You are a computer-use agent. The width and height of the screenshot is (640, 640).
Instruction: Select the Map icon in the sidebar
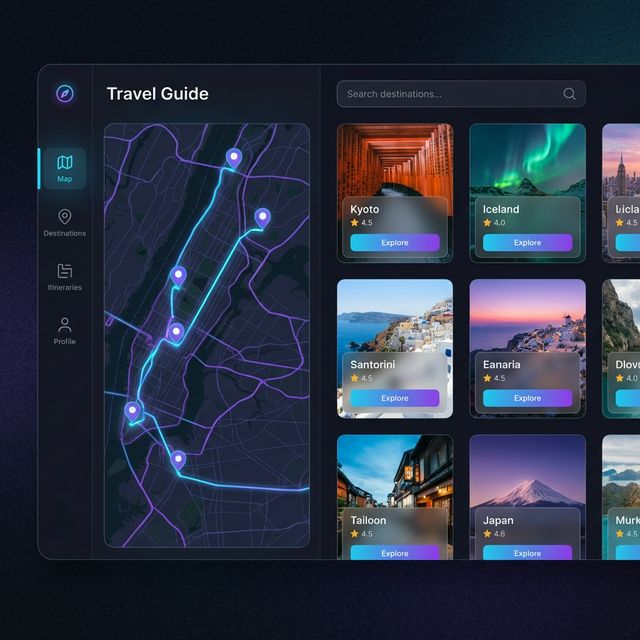tap(64, 163)
